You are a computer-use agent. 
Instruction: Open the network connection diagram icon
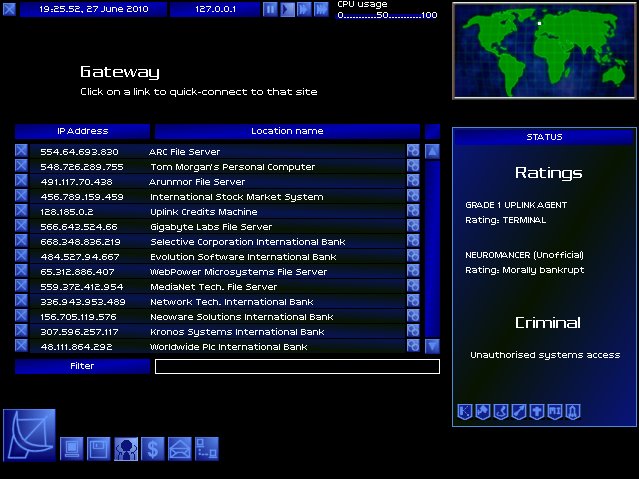click(x=207, y=449)
